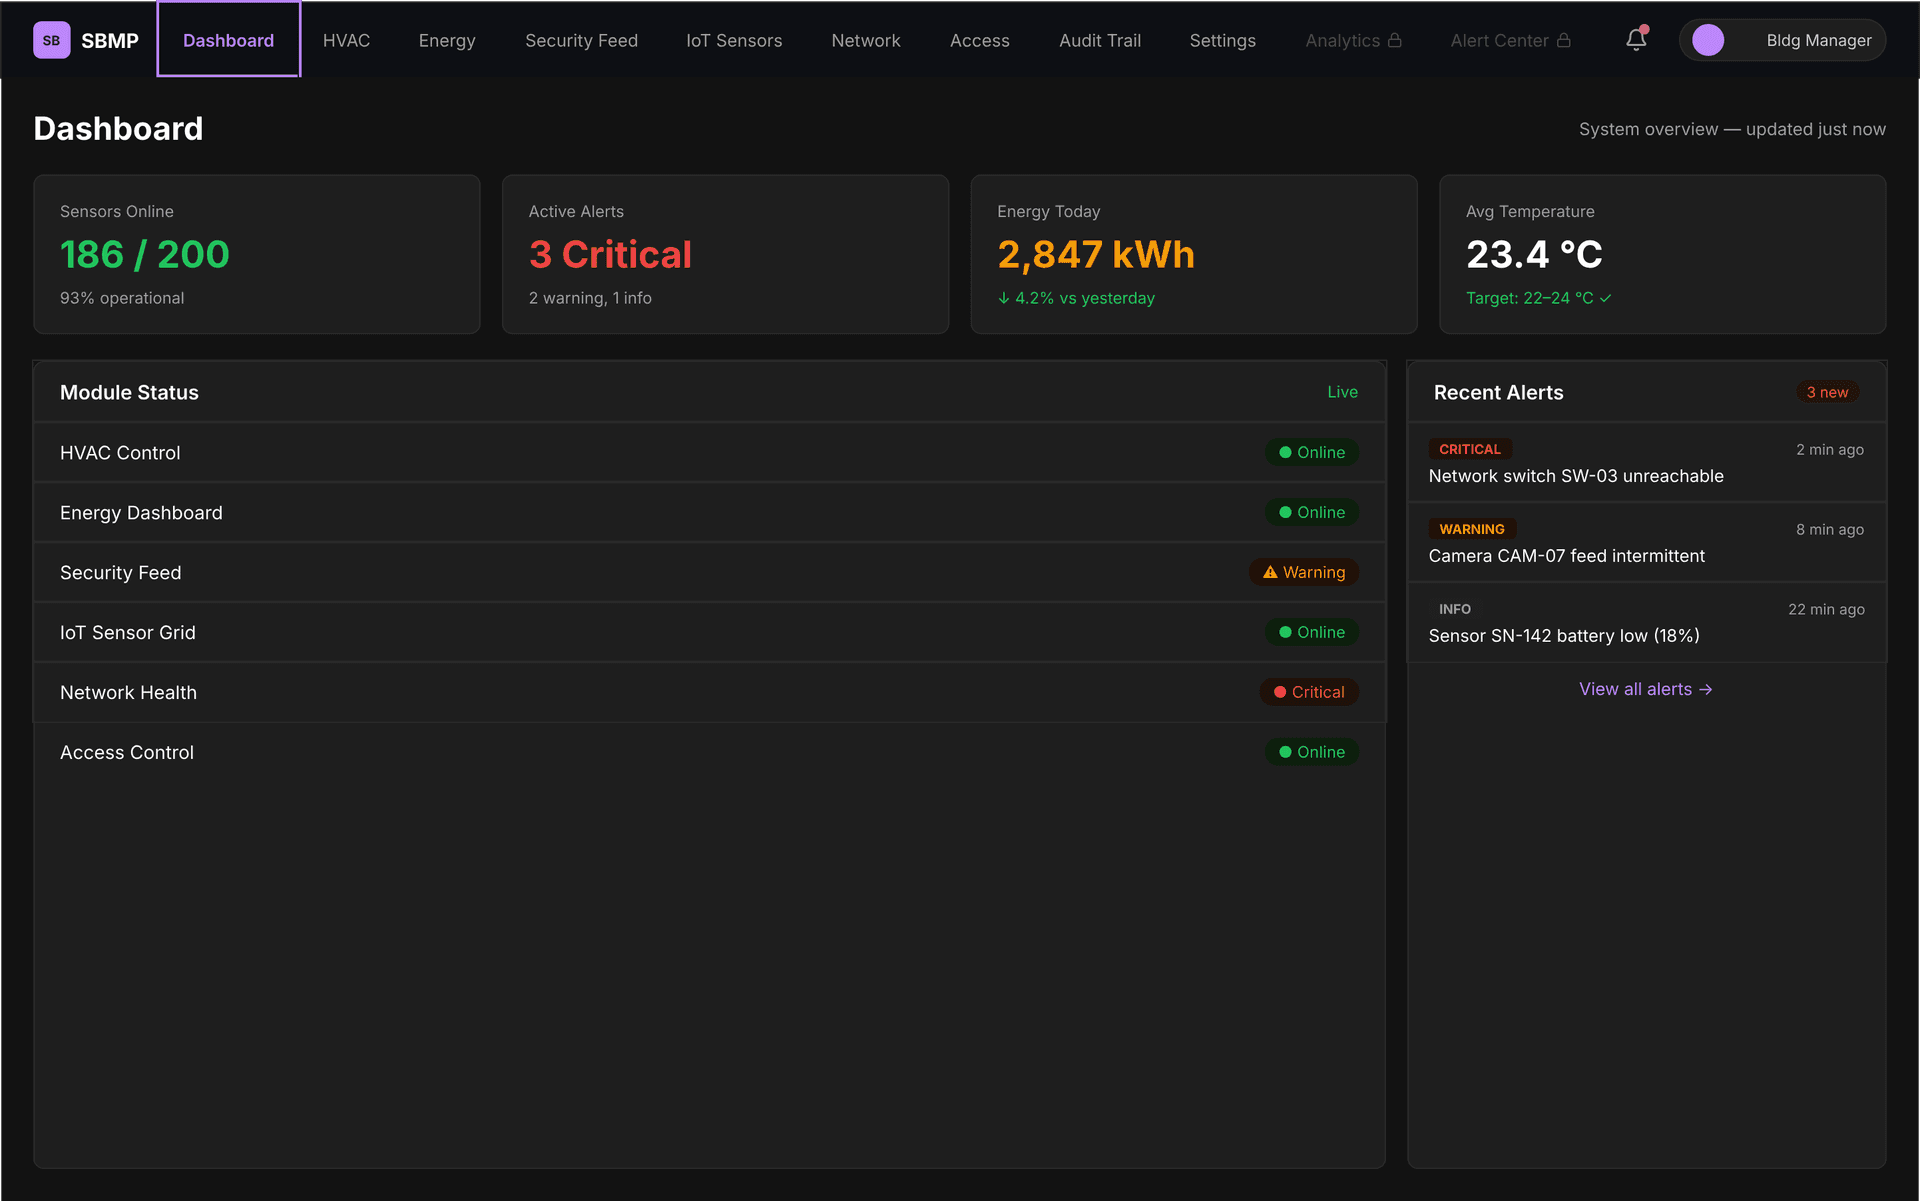Viewport: 1920px width, 1201px height.
Task: Click the HVAC Control Online status badge
Action: (x=1311, y=452)
